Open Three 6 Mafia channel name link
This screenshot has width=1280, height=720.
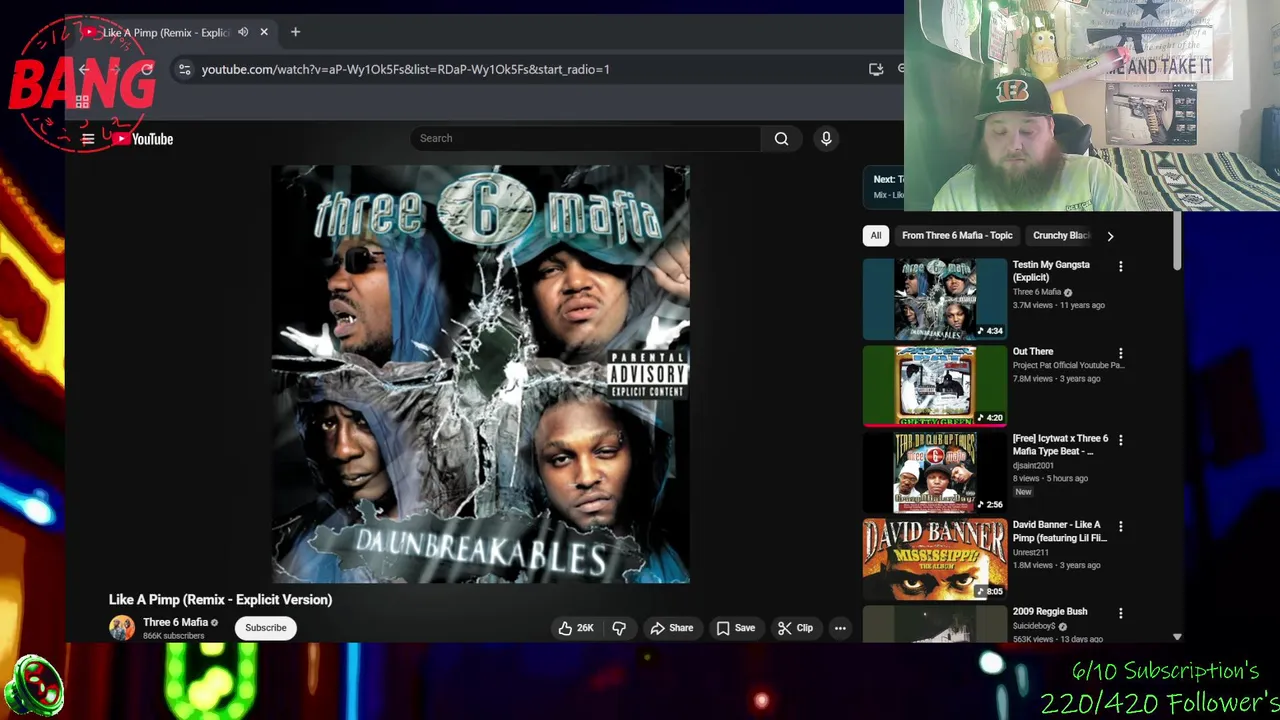tap(175, 622)
